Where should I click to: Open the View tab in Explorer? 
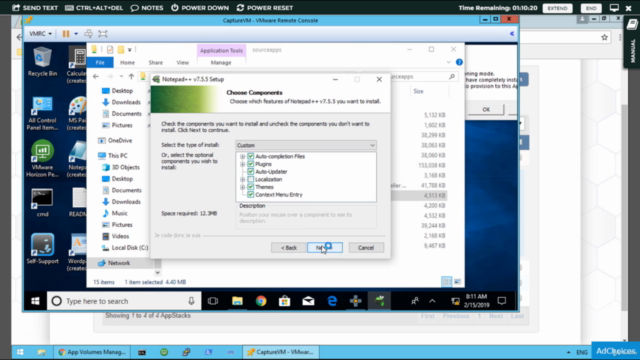[x=182, y=62]
